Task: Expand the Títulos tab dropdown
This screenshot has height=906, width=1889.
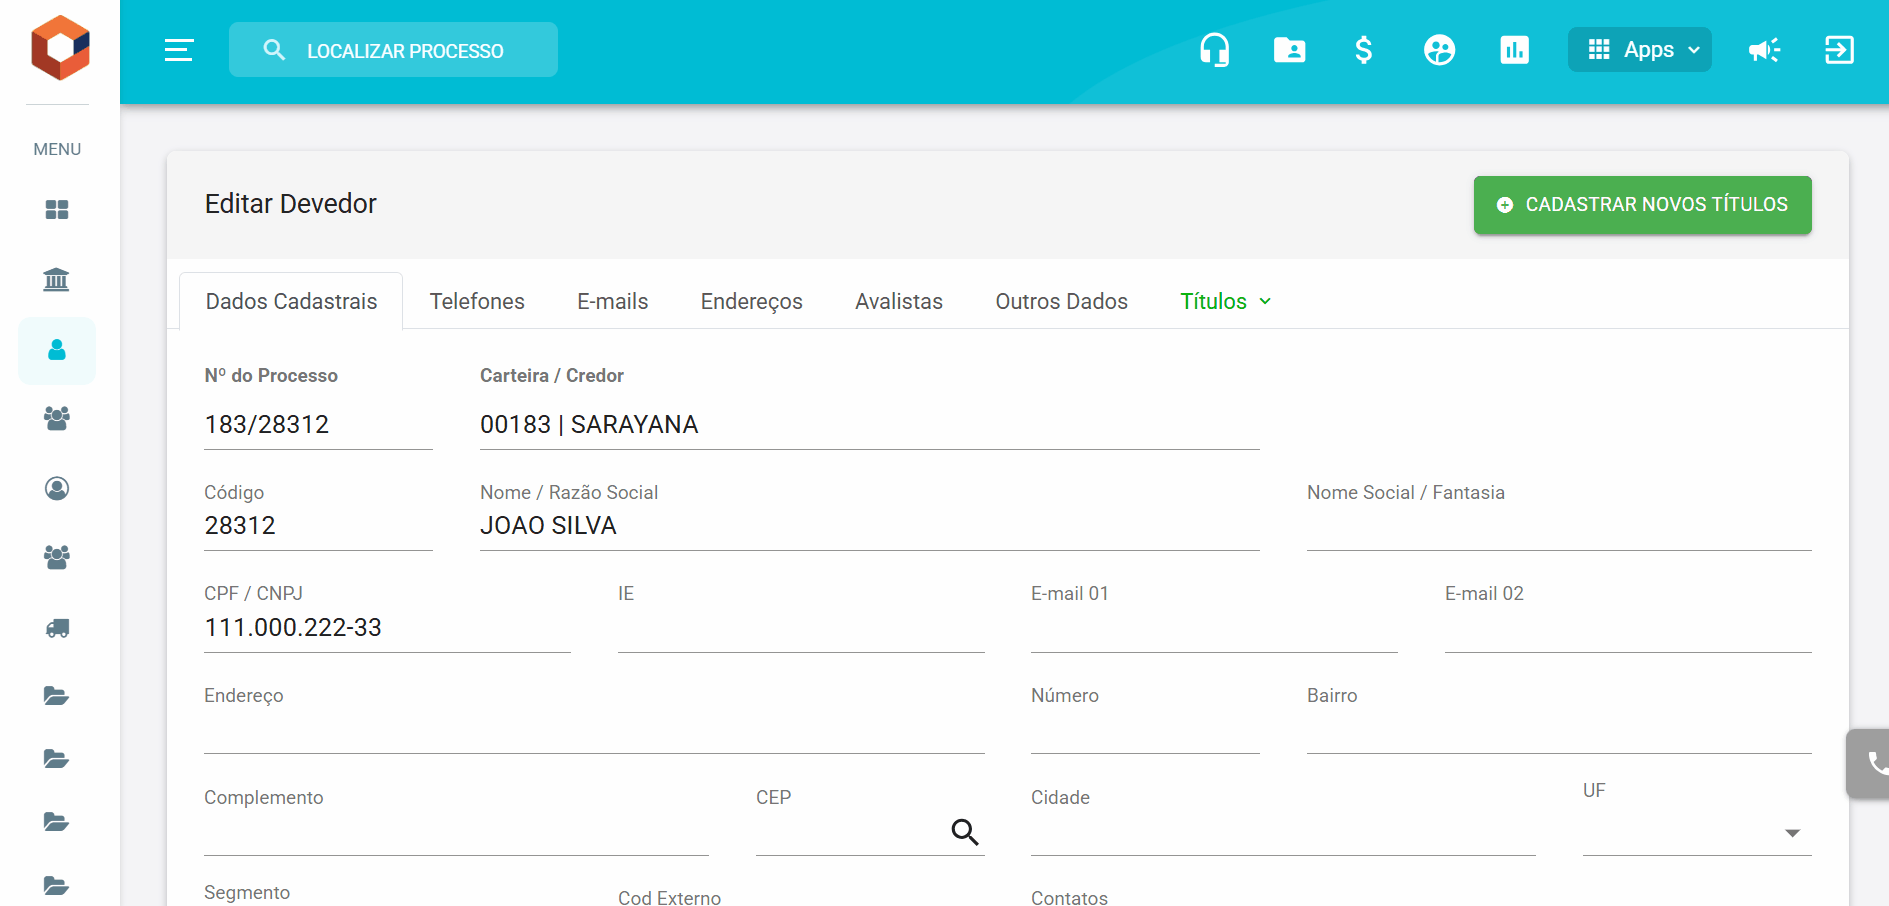Action: (1225, 301)
